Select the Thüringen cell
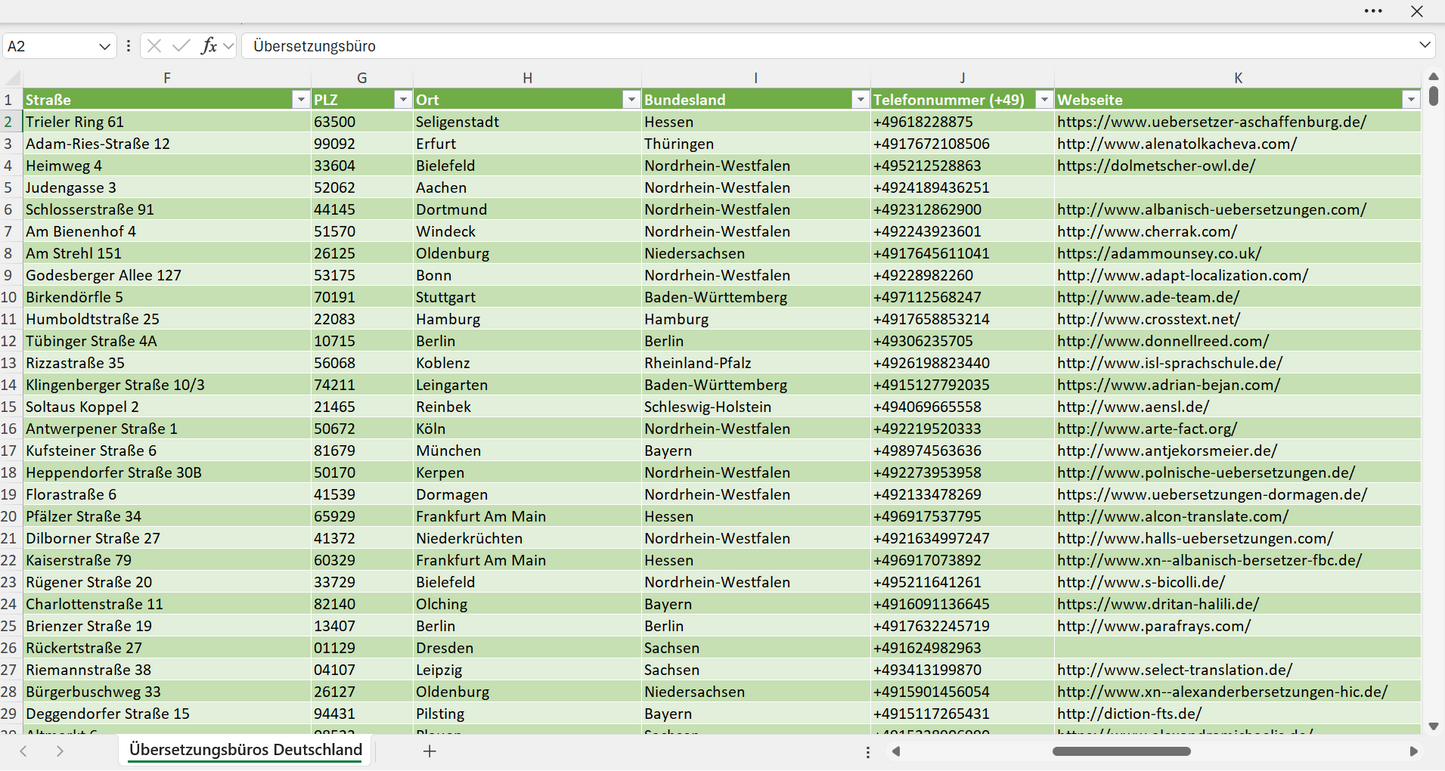 756,144
